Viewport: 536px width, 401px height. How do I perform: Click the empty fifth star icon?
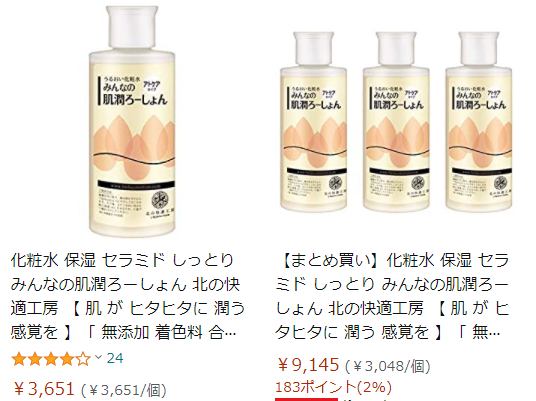(x=83, y=360)
